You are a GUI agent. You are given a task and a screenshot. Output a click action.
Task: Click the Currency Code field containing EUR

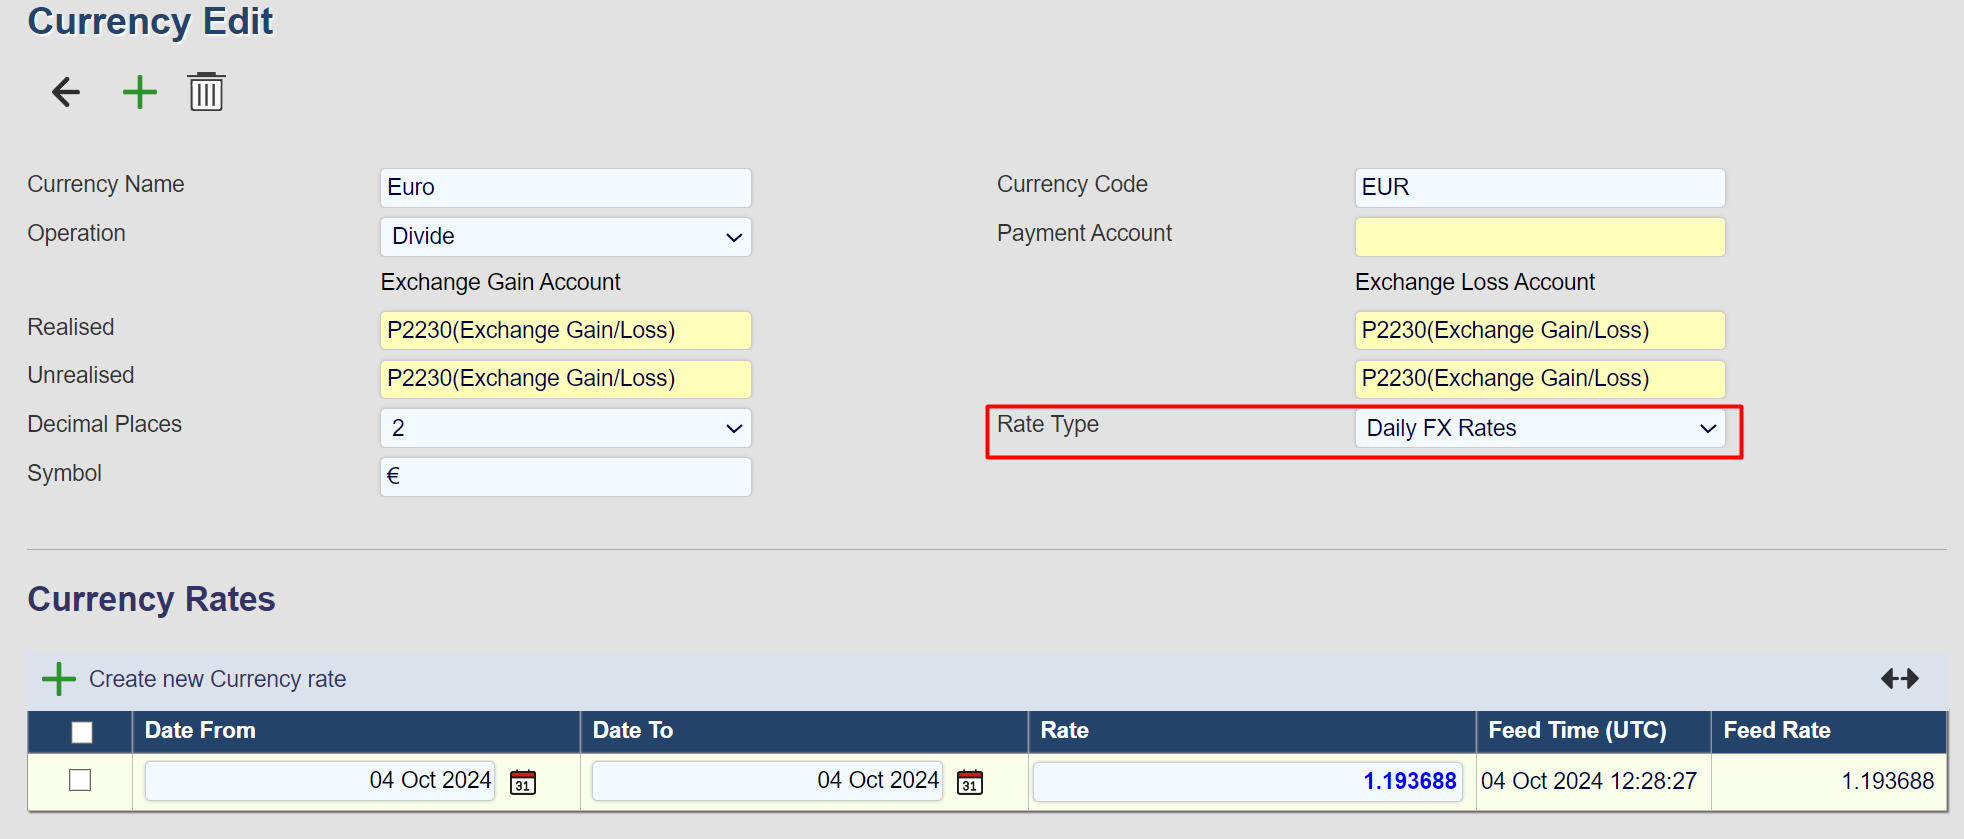pos(1539,188)
